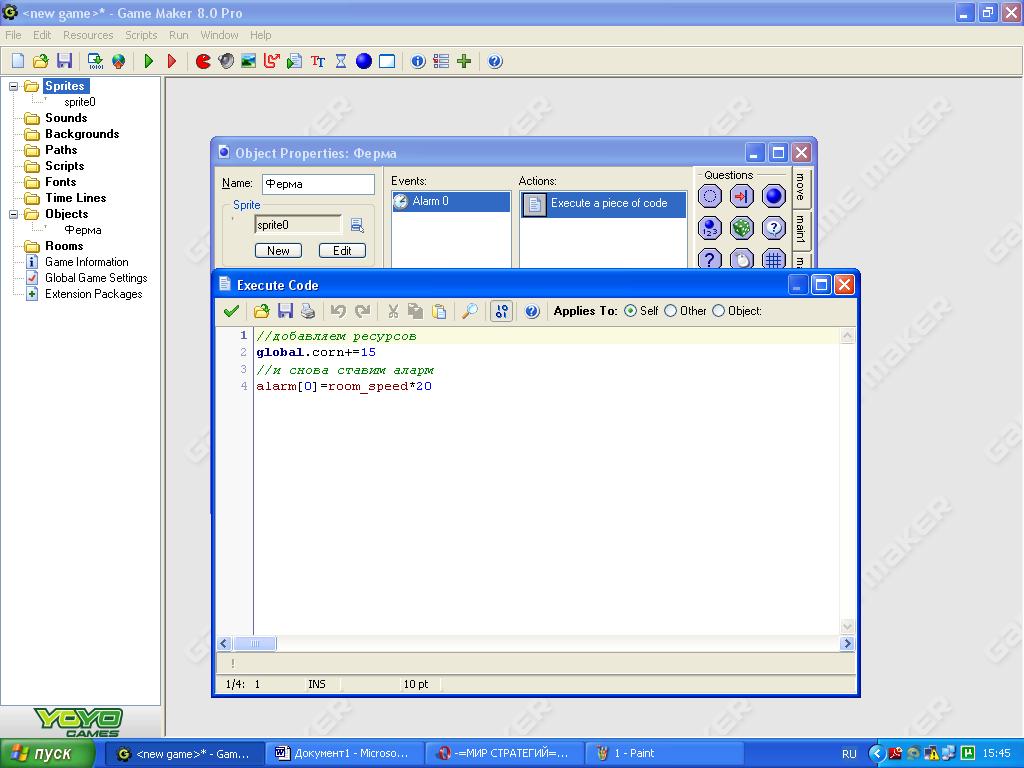Create a script from the toolbar
This screenshot has height=768, width=1024.
295,61
